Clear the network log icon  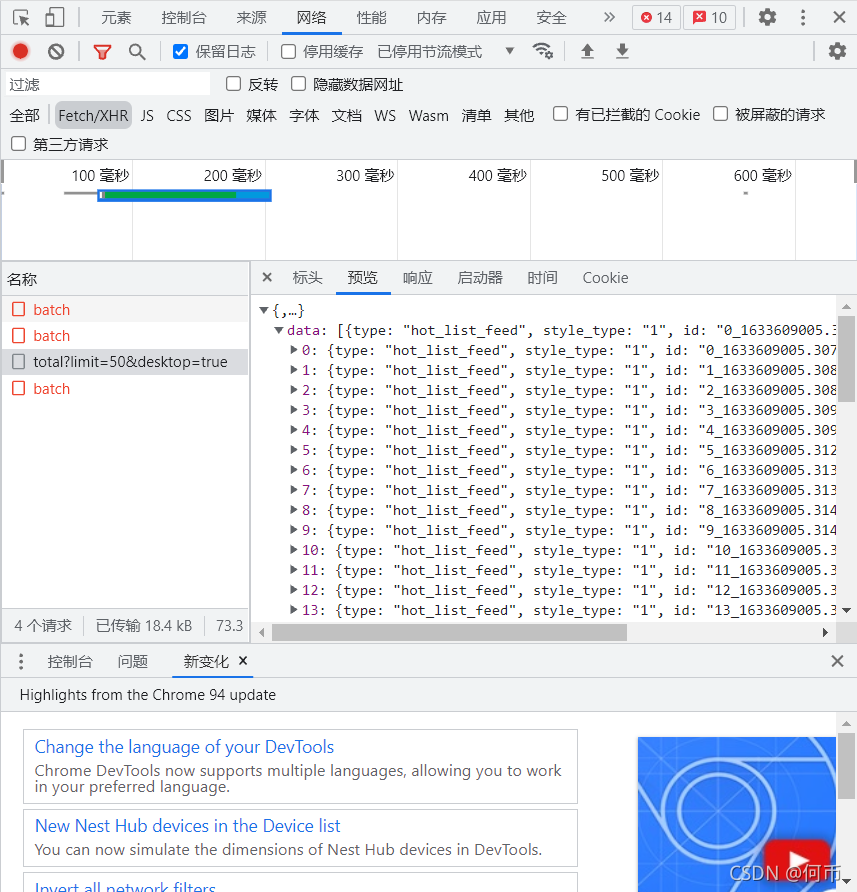coord(56,52)
